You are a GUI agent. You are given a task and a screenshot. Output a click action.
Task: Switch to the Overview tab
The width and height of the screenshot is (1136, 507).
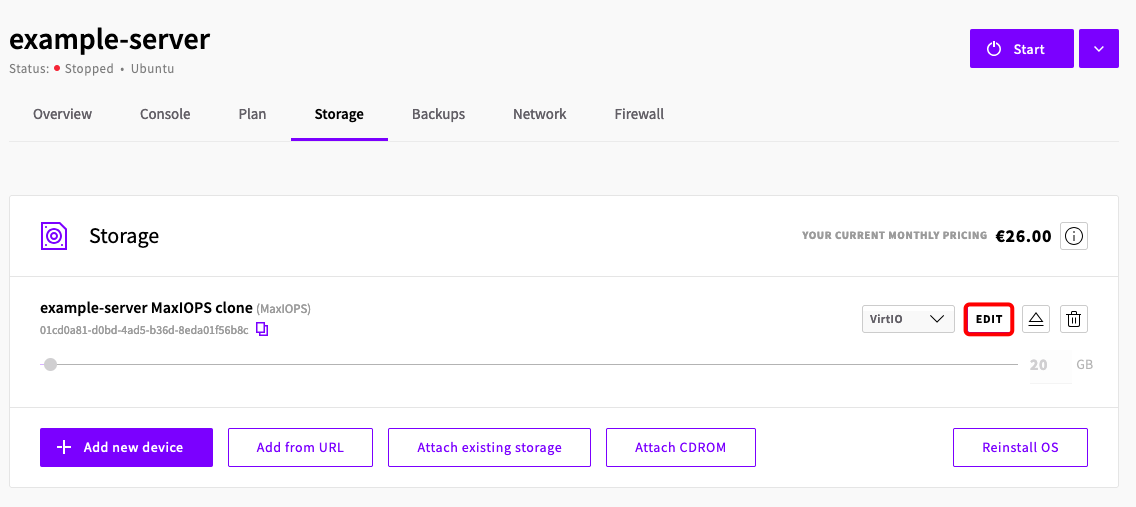[62, 114]
